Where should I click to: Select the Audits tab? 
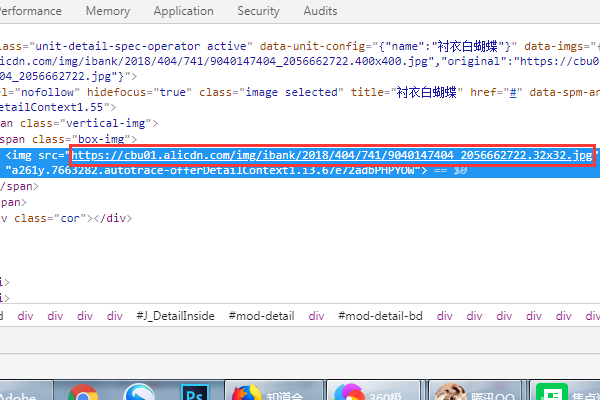(320, 11)
